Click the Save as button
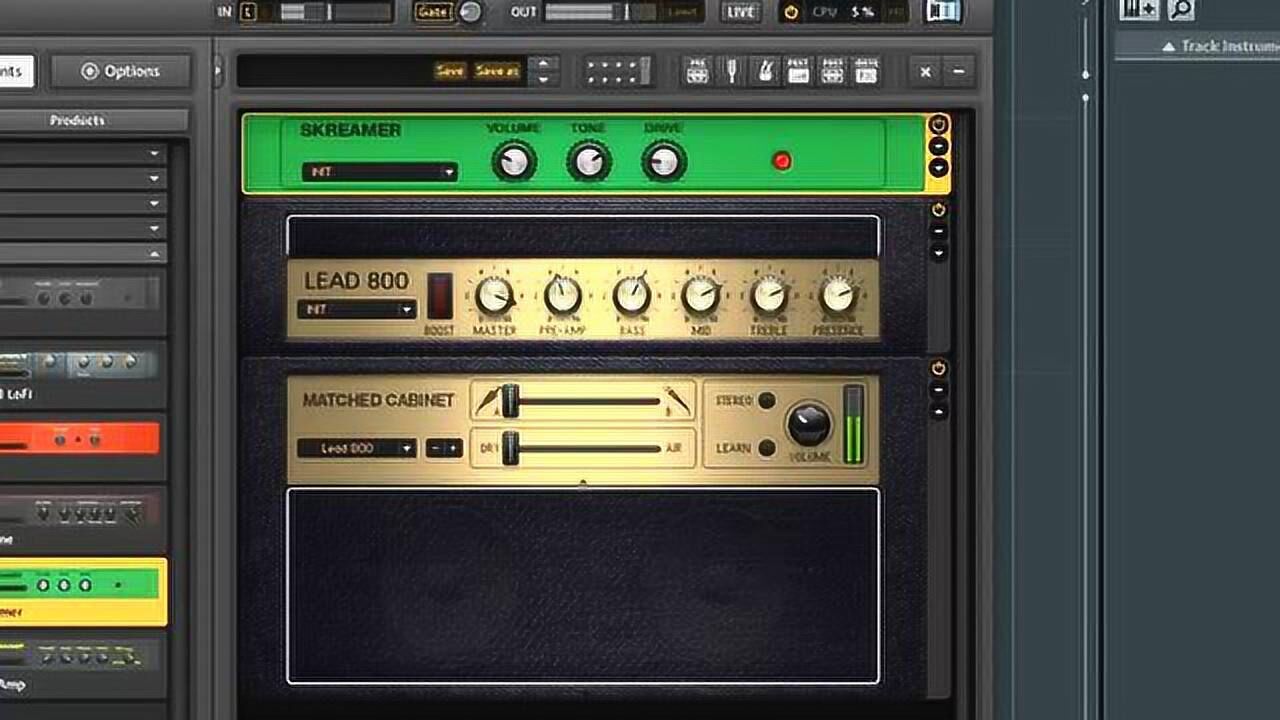This screenshot has width=1280, height=720. (x=495, y=71)
